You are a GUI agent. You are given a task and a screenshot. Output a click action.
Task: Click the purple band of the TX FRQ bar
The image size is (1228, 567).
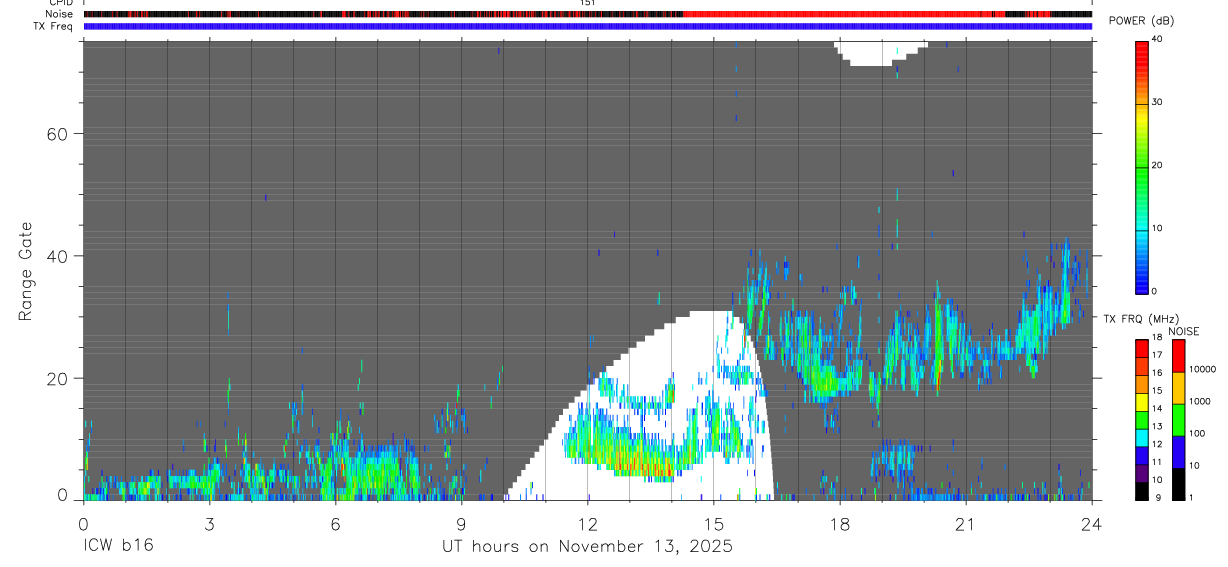[1141, 472]
